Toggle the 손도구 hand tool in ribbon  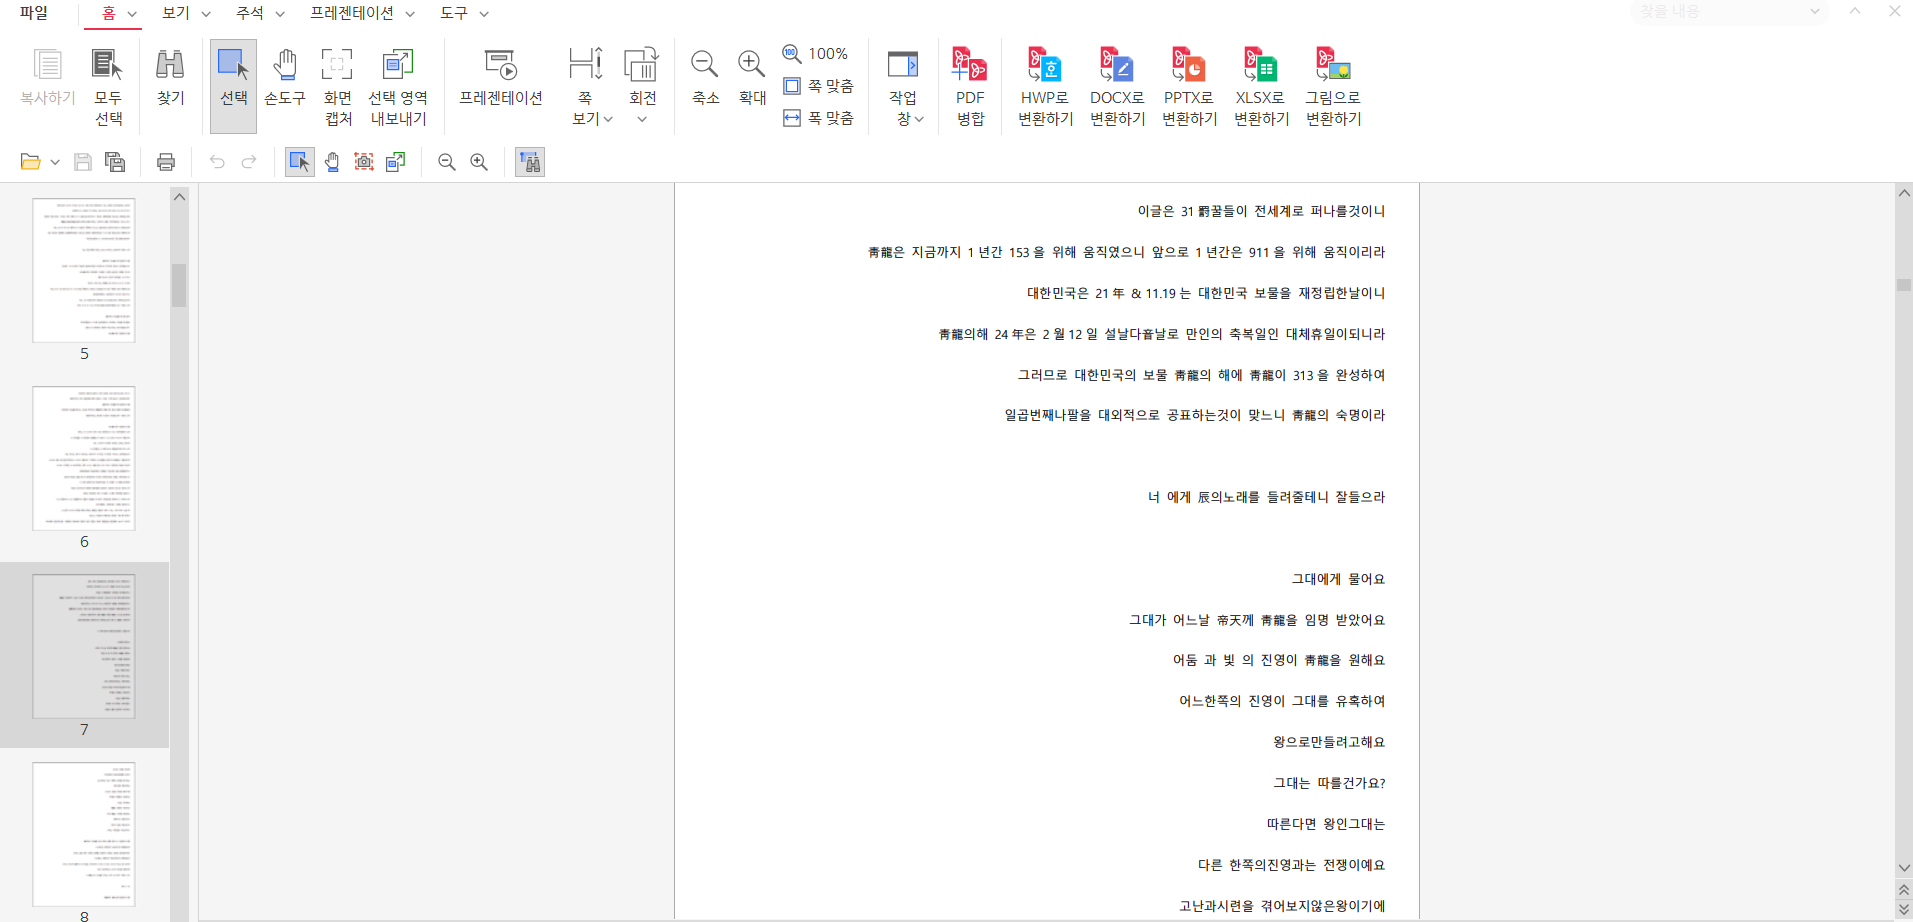click(x=285, y=78)
